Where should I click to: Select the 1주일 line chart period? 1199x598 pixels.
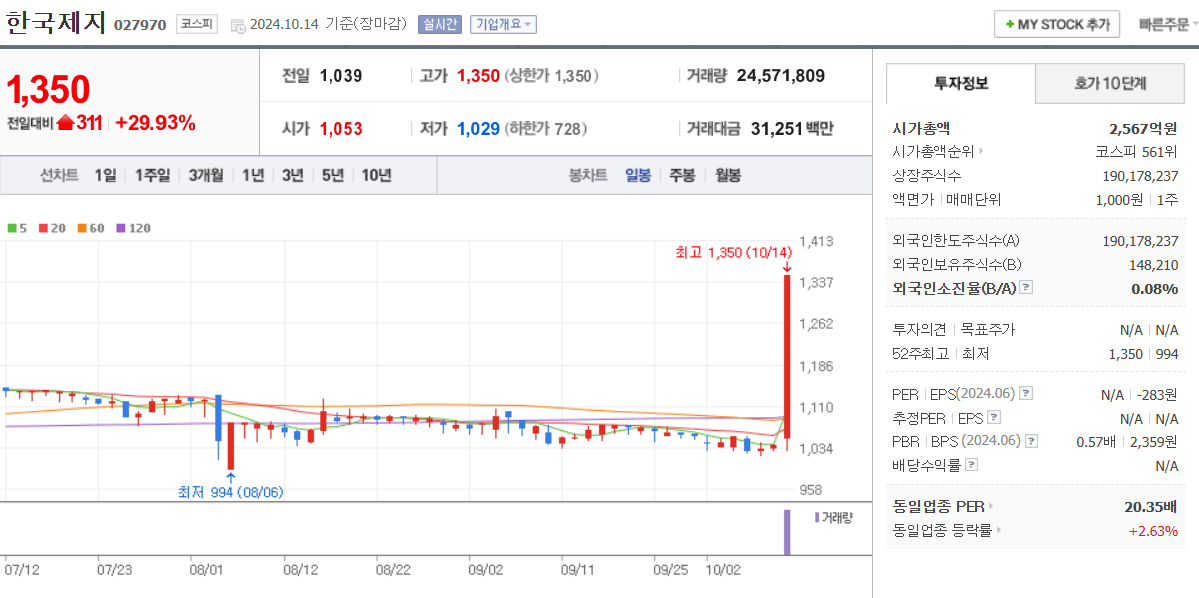153,175
